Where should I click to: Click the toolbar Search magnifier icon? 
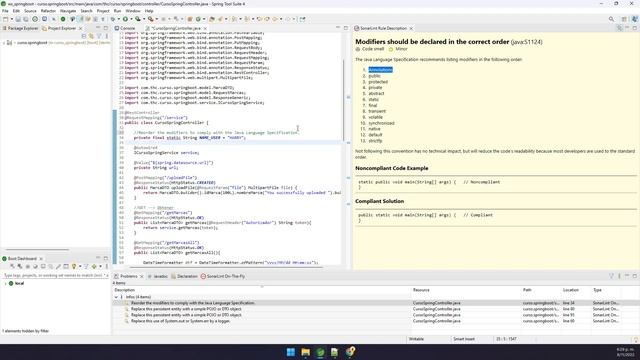(611, 19)
